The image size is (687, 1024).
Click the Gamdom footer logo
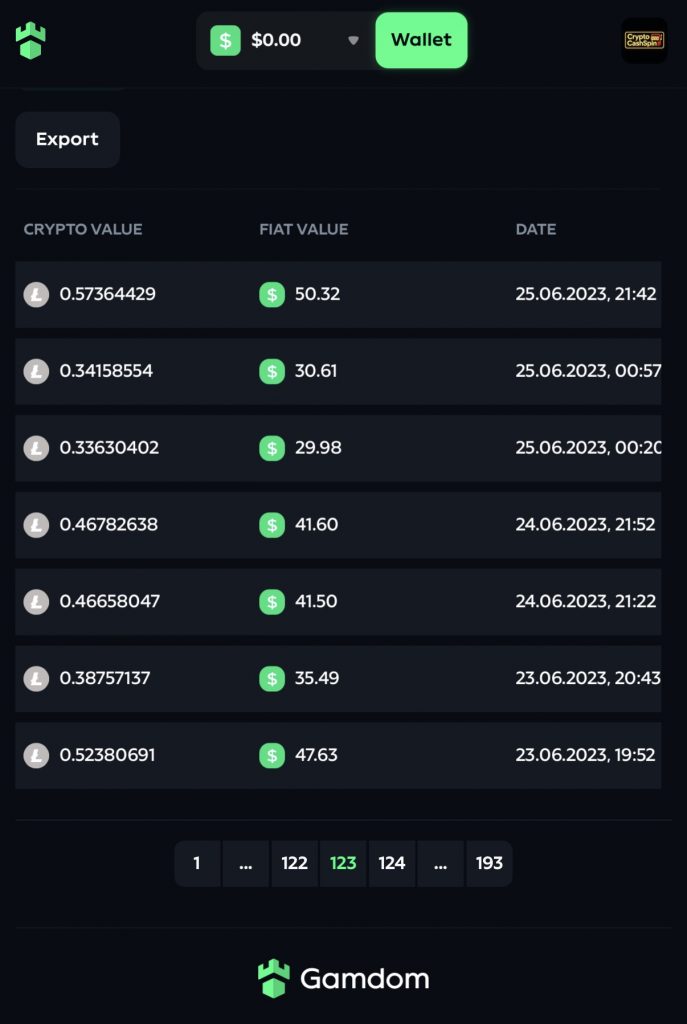pyautogui.click(x=344, y=979)
